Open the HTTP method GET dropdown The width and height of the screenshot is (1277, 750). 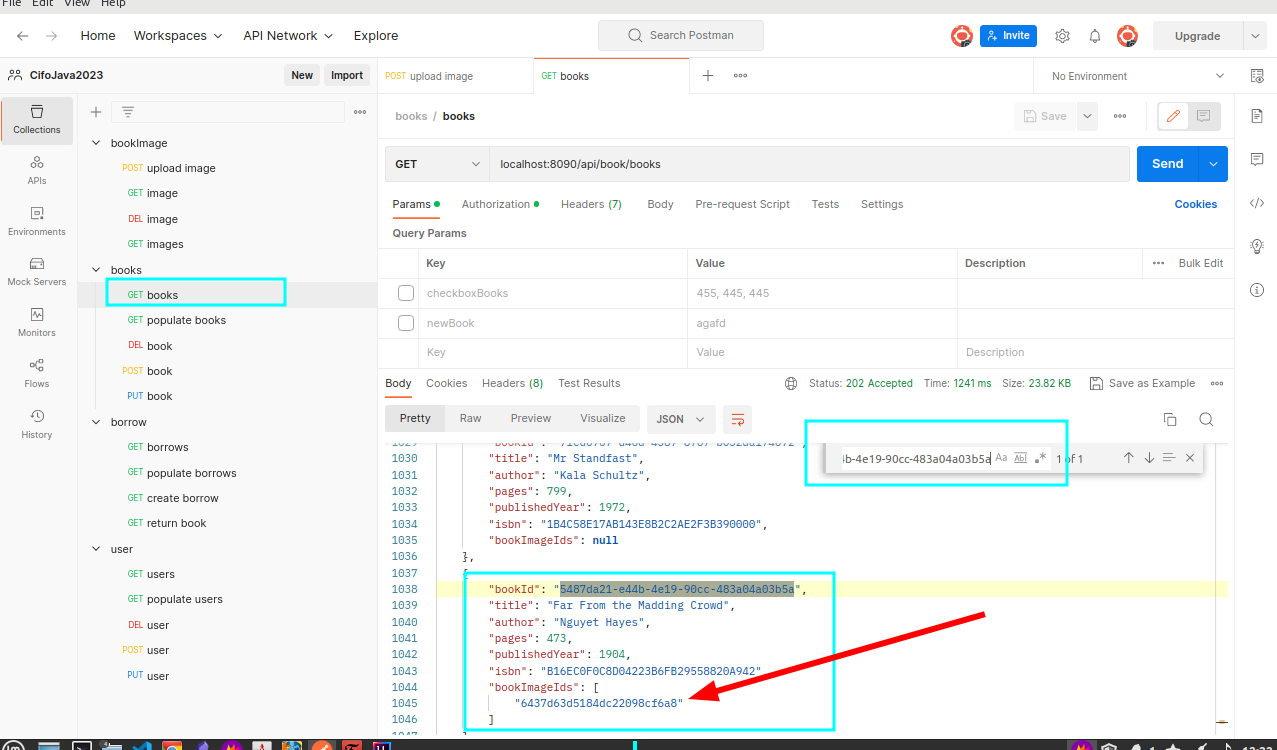point(437,164)
